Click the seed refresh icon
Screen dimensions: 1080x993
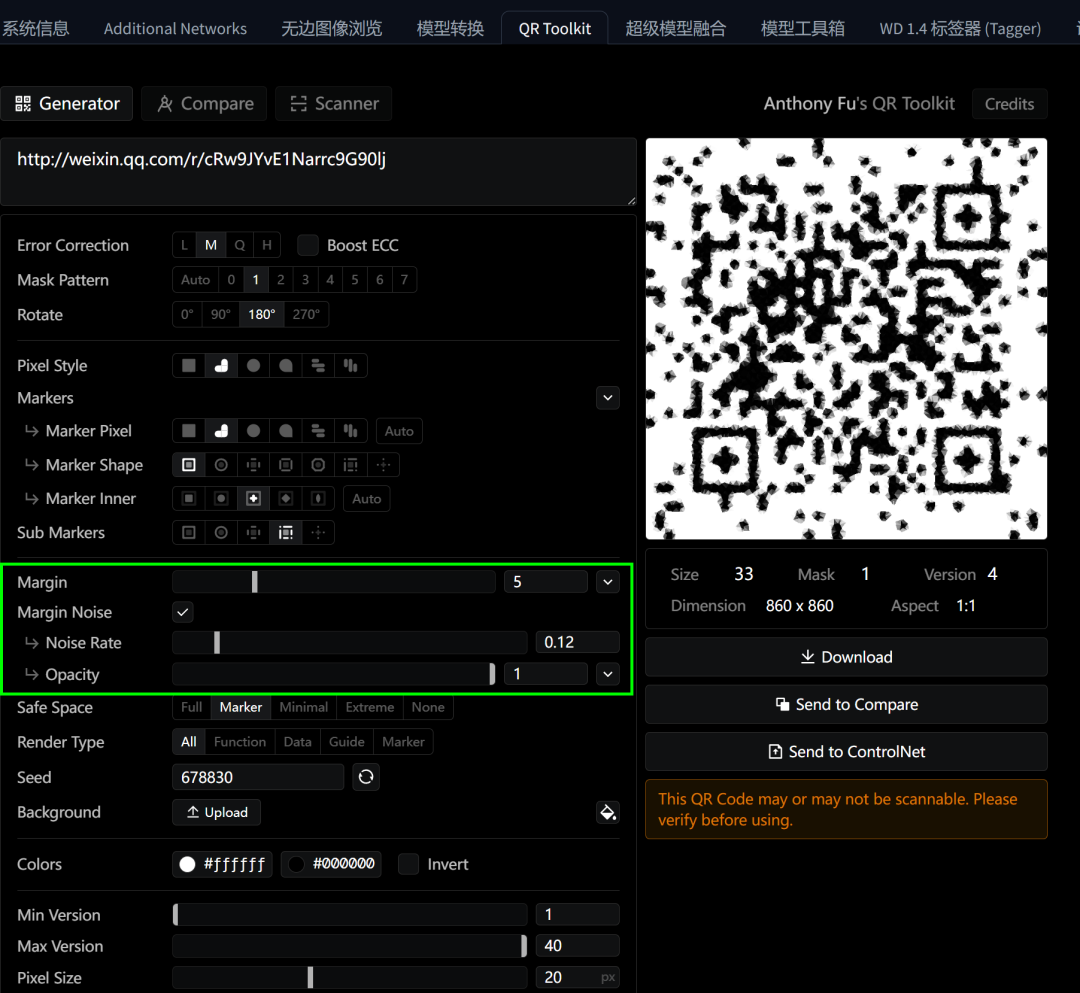pos(366,777)
